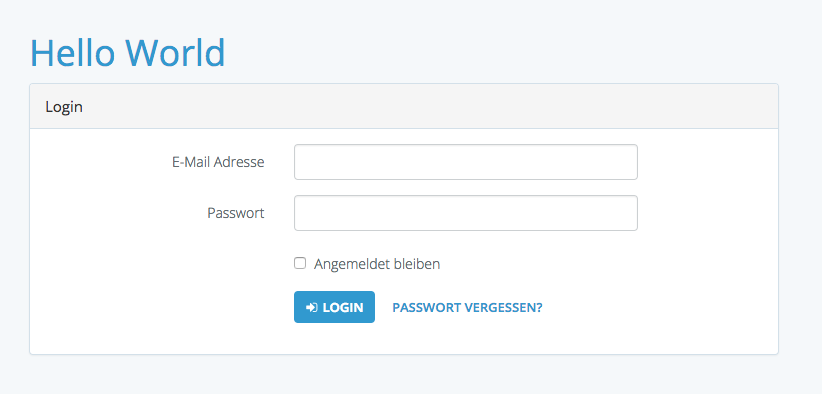
Task: Click the blue LOGIN button
Action: point(334,307)
